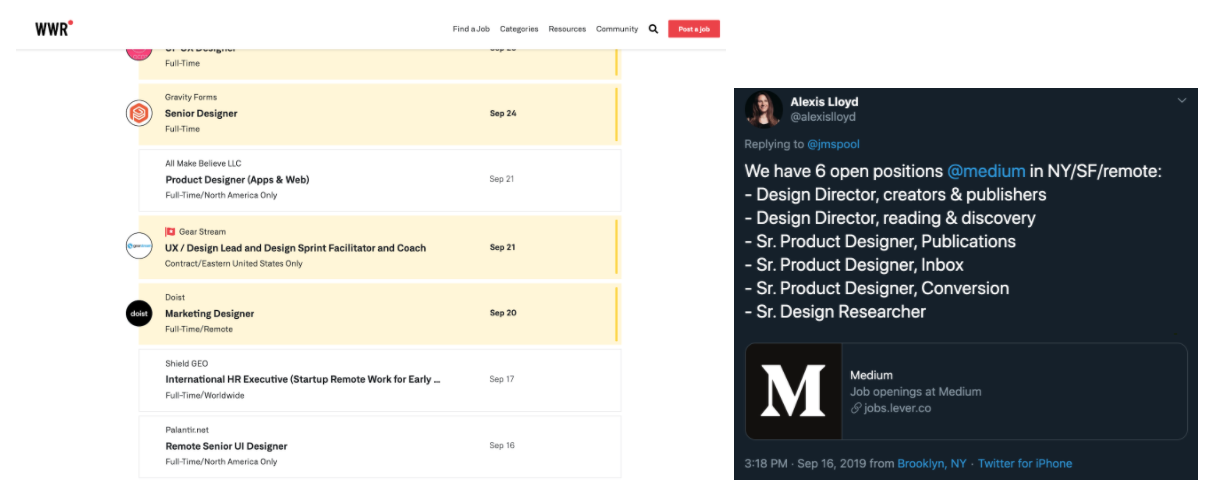Click Twitter for iPhone source link
This screenshot has height=488, width=1214.
click(1025, 463)
